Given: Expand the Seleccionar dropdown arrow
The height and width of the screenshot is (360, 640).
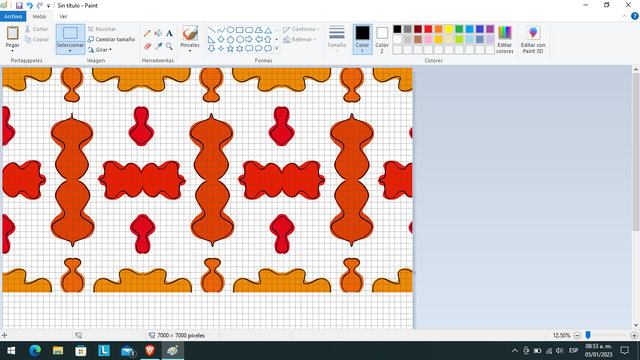Looking at the screenshot, I should (70, 51).
